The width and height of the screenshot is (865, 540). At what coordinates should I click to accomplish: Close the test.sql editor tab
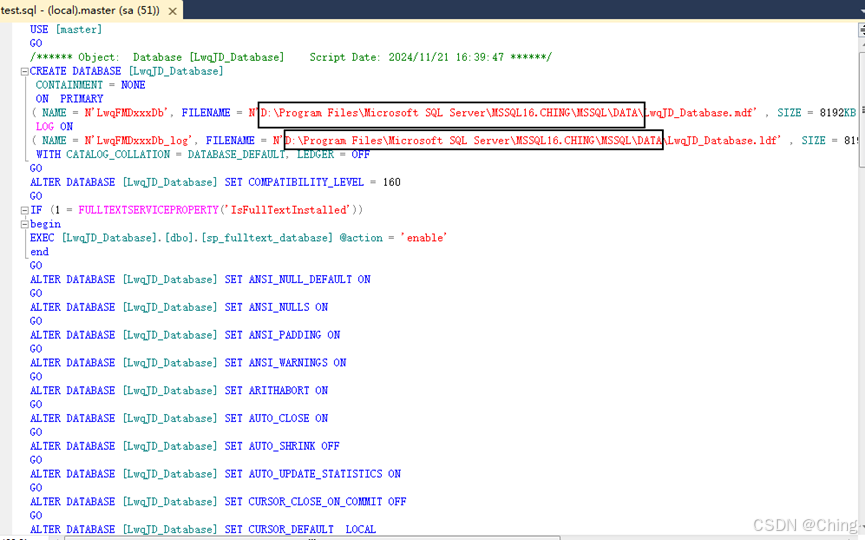coord(173,10)
